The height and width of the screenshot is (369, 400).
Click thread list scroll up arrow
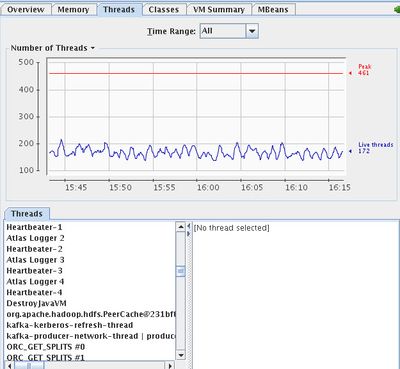pos(180,227)
